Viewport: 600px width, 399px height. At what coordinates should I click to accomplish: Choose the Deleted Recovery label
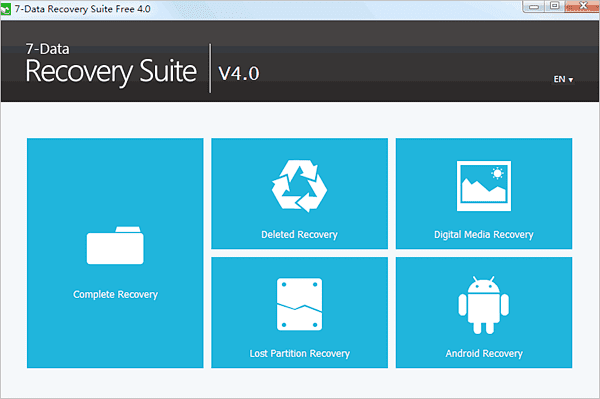coord(299,235)
